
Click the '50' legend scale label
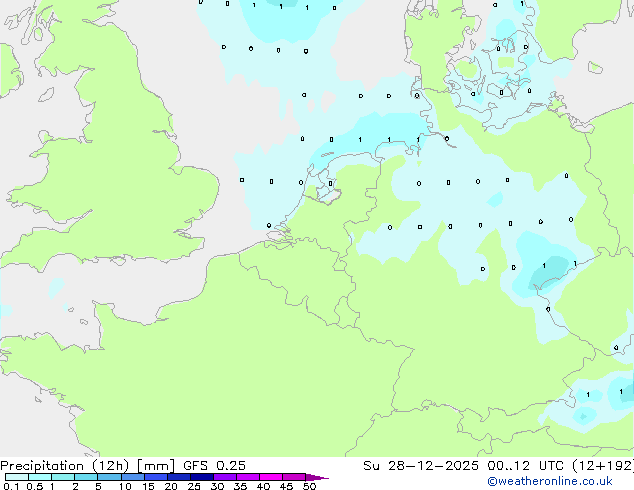[x=309, y=486]
